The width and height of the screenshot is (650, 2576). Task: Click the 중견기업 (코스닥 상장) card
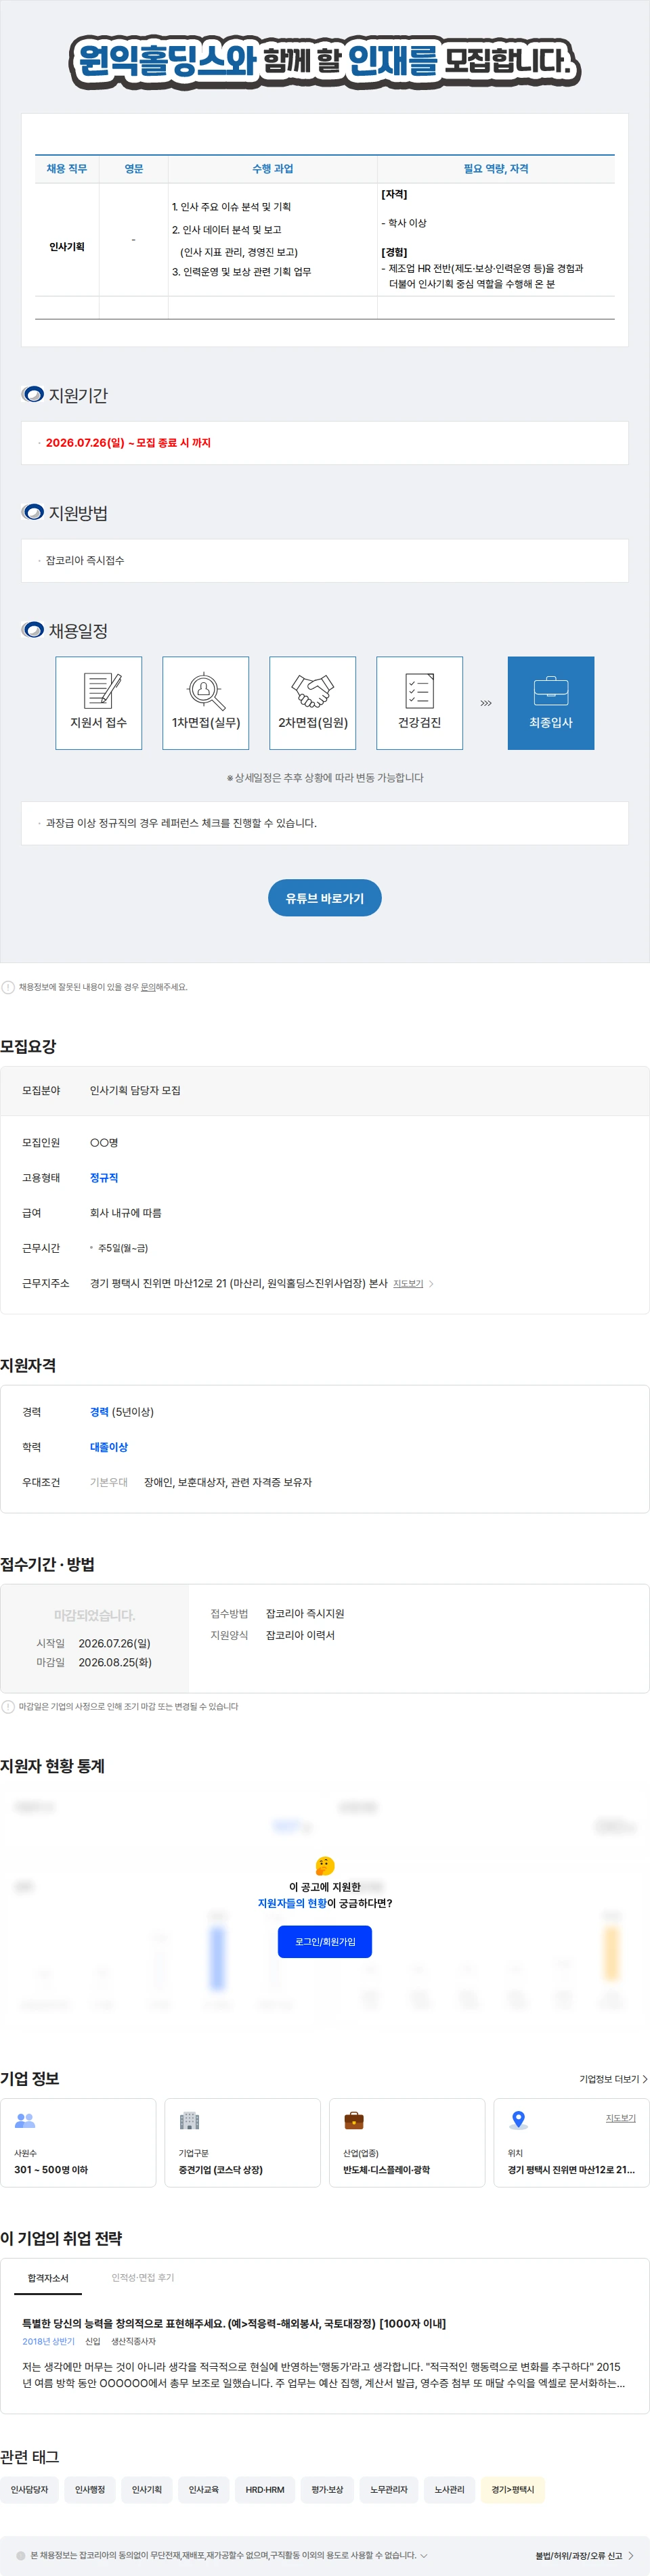click(x=242, y=2142)
